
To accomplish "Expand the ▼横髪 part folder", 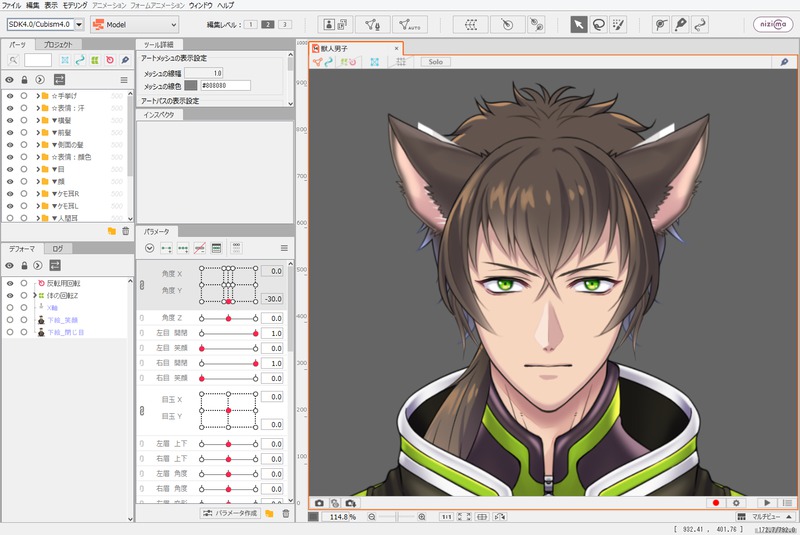I will tap(38, 120).
